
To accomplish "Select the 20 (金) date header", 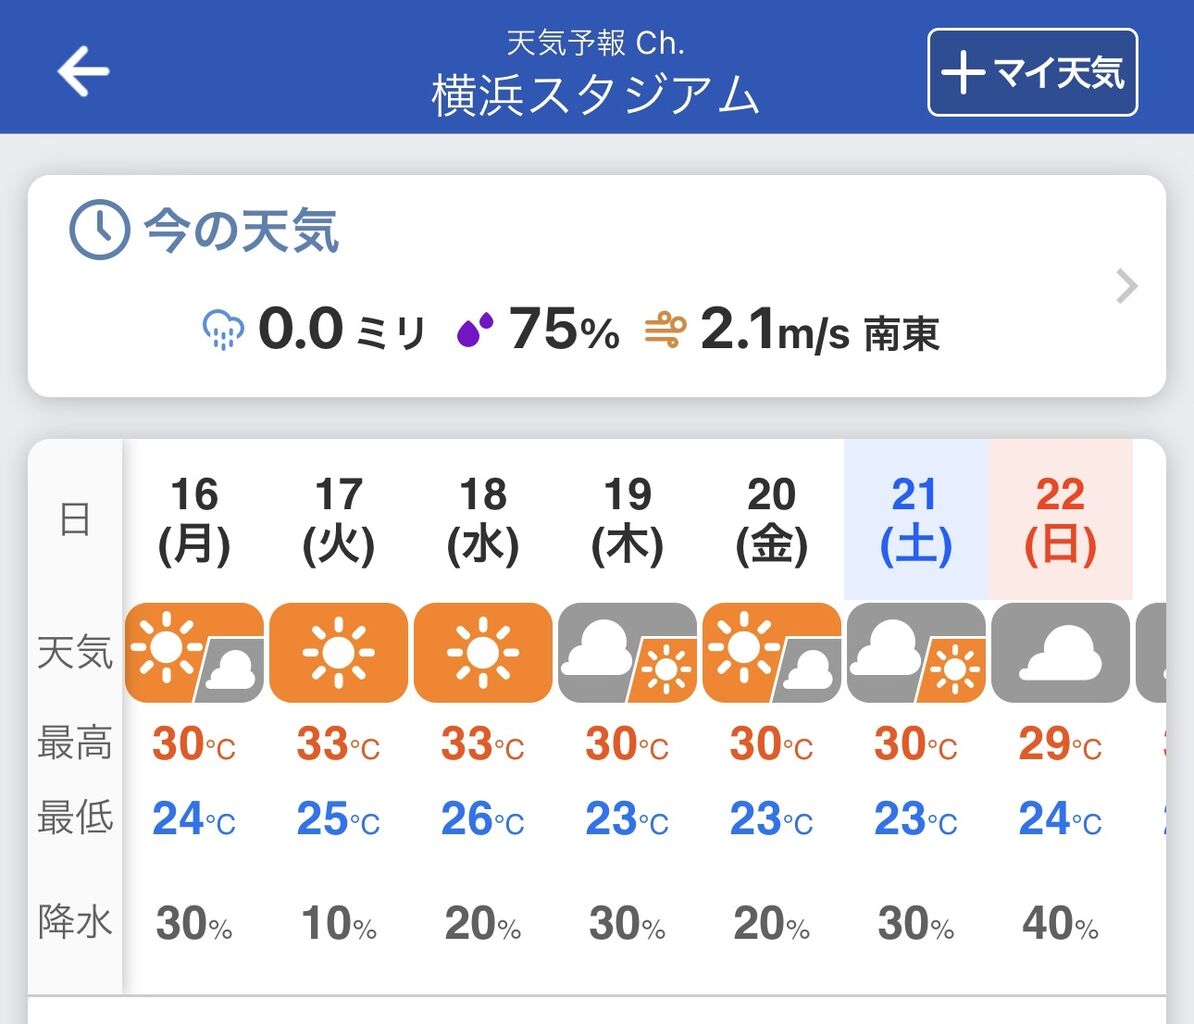I will pos(771,520).
